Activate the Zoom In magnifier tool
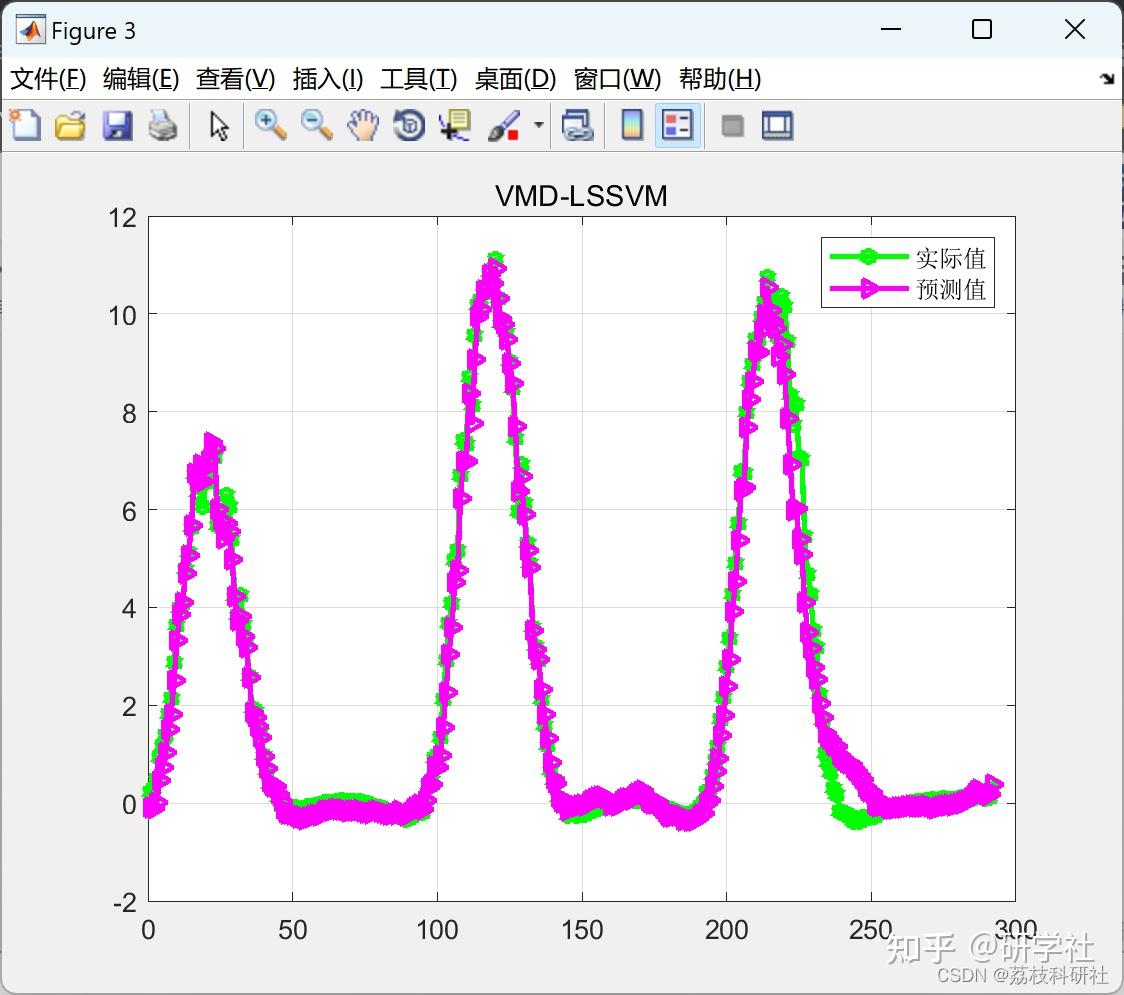Screen dimensions: 1124x995 coord(270,125)
